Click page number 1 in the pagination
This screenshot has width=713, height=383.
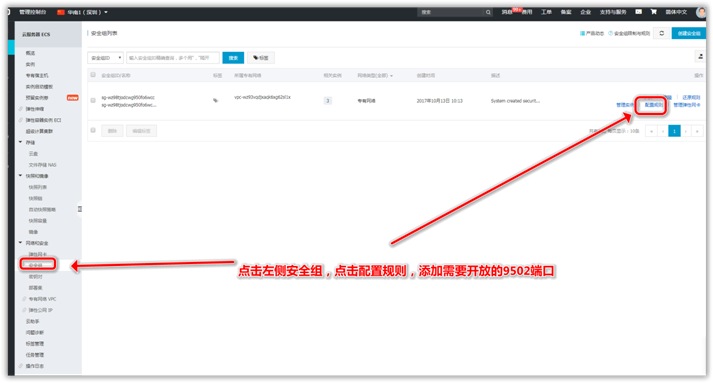pos(674,131)
